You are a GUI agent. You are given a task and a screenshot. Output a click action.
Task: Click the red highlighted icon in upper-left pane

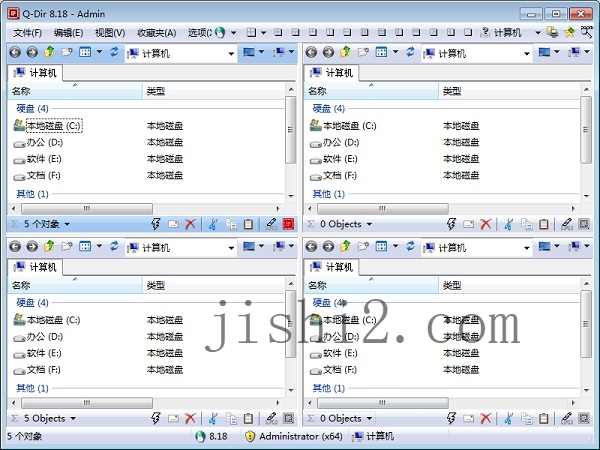288,224
